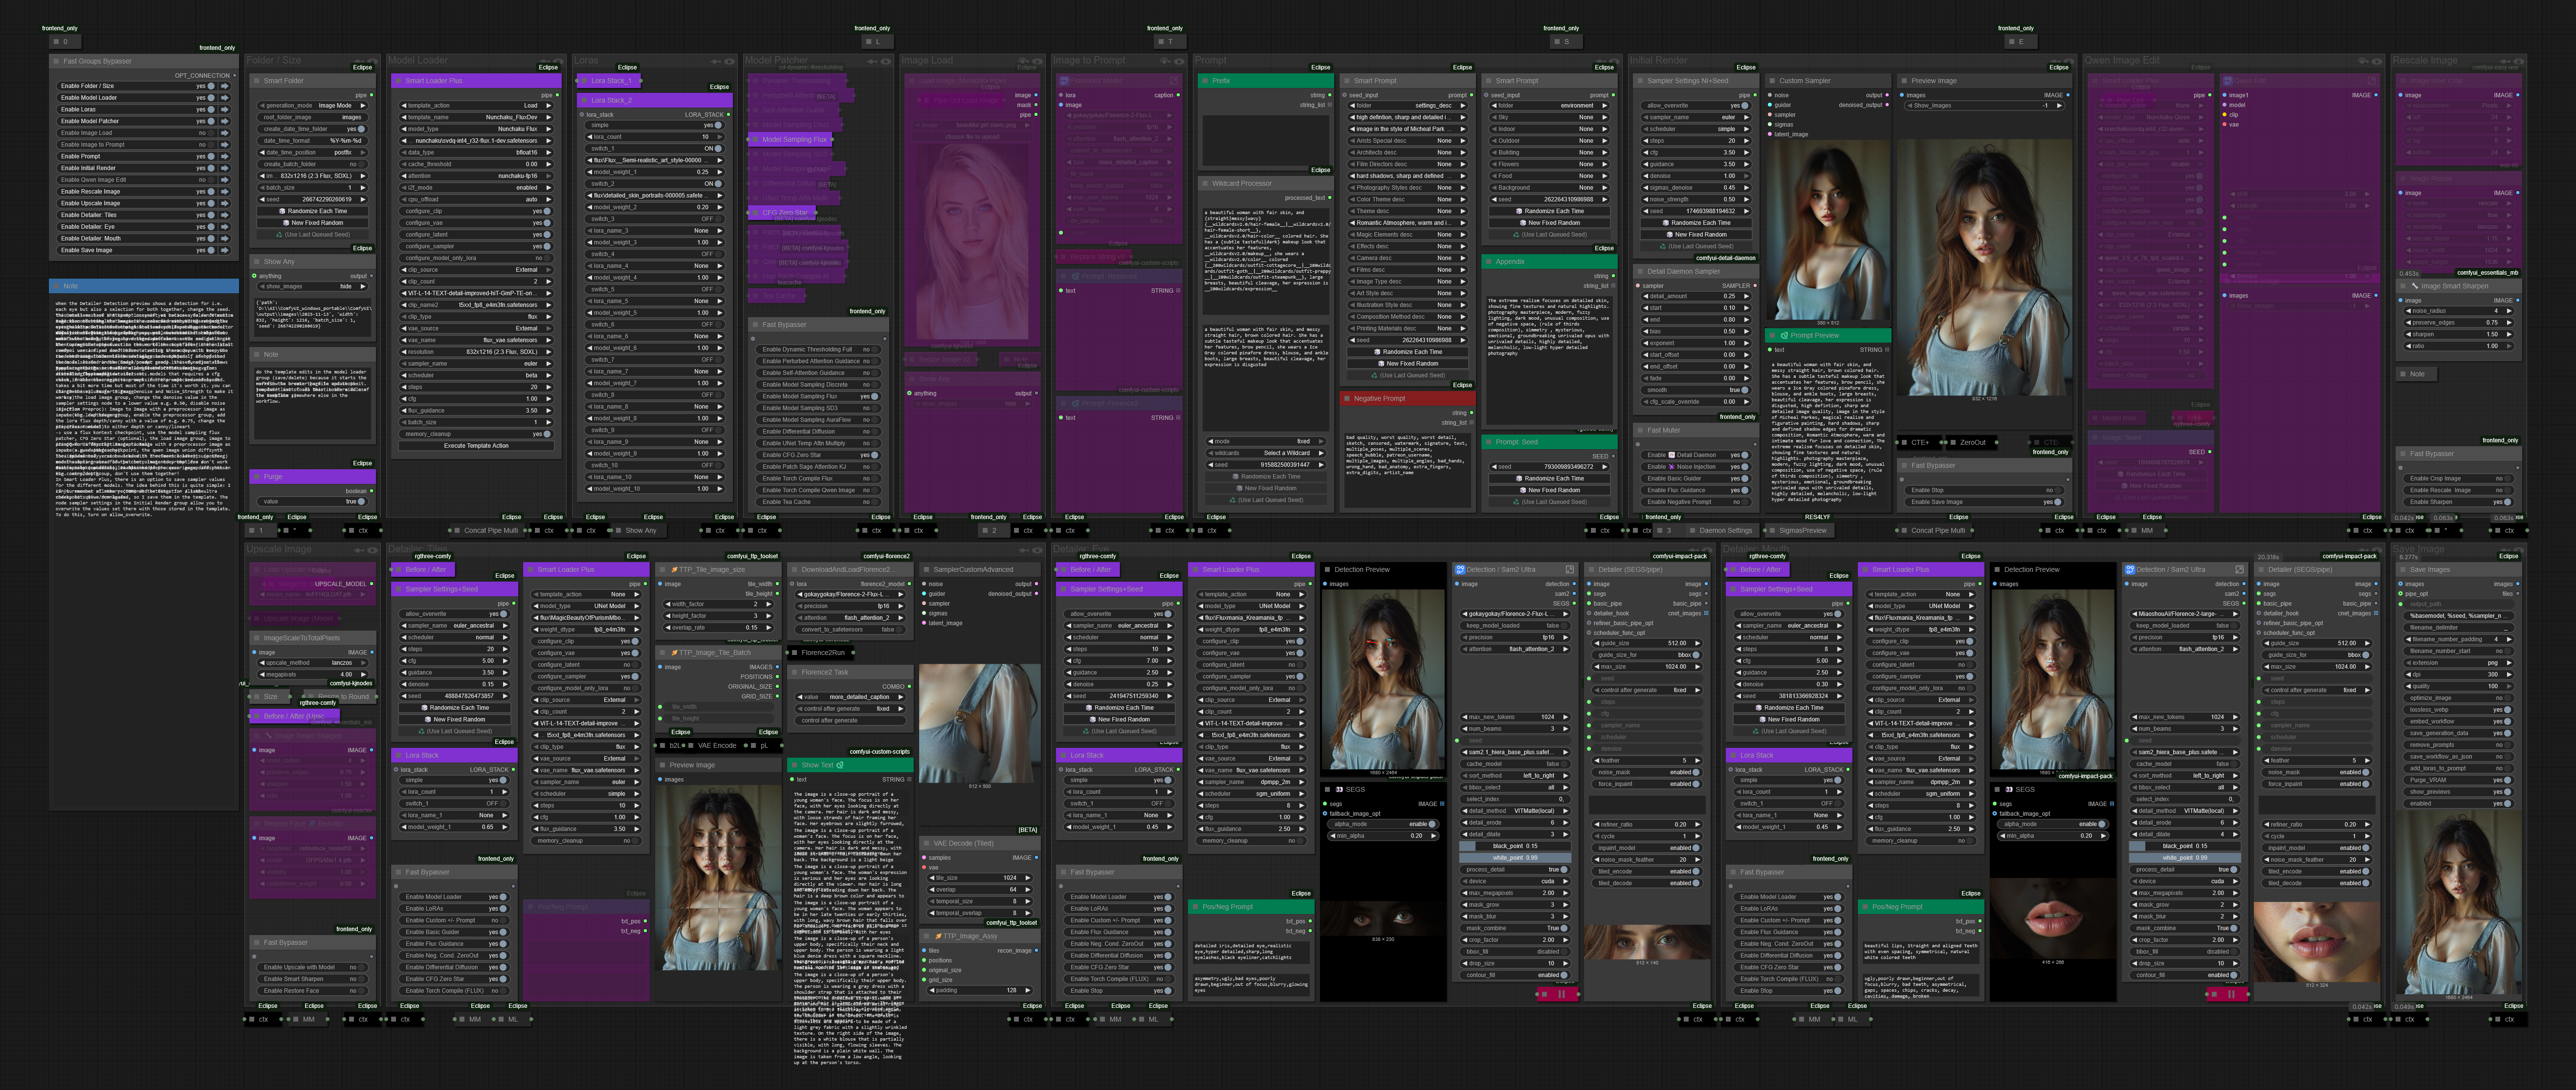Click the recycle icon in Smart Folder's Use Last Queued Seed
Viewport: 2576px width, 1090px height.
[x=279, y=235]
